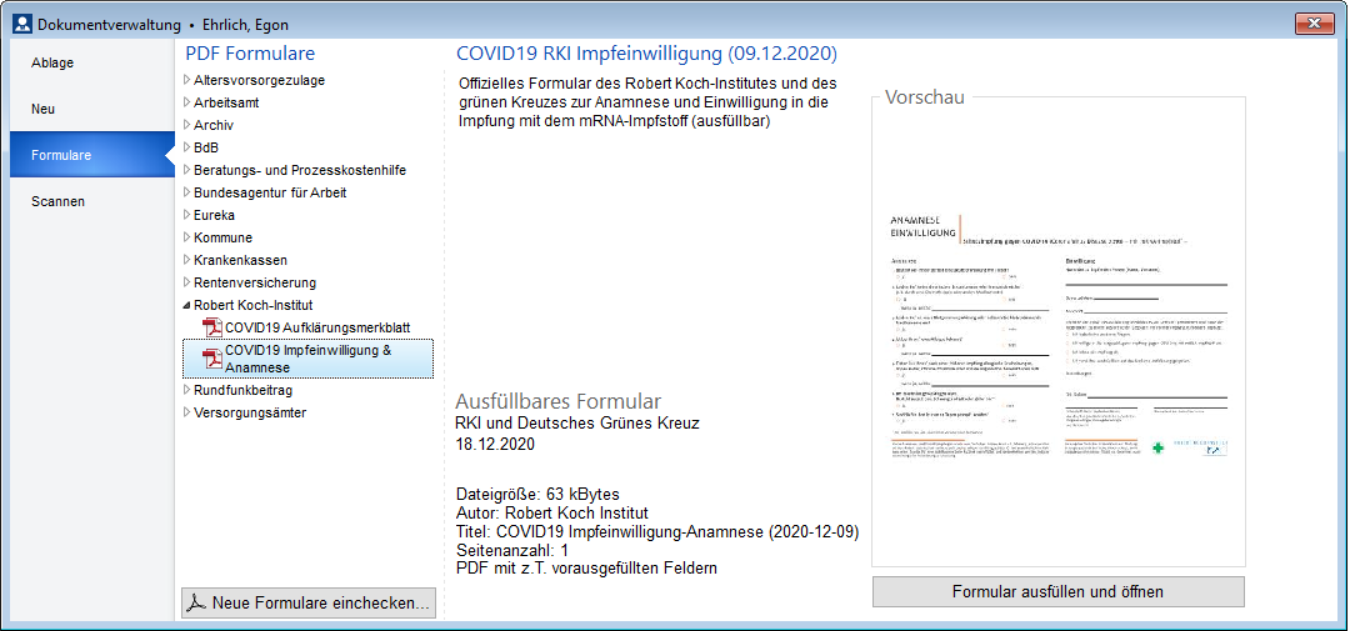Click Neue Formulare einchecken button
Screen dimensions: 1348x631
click(x=308, y=603)
